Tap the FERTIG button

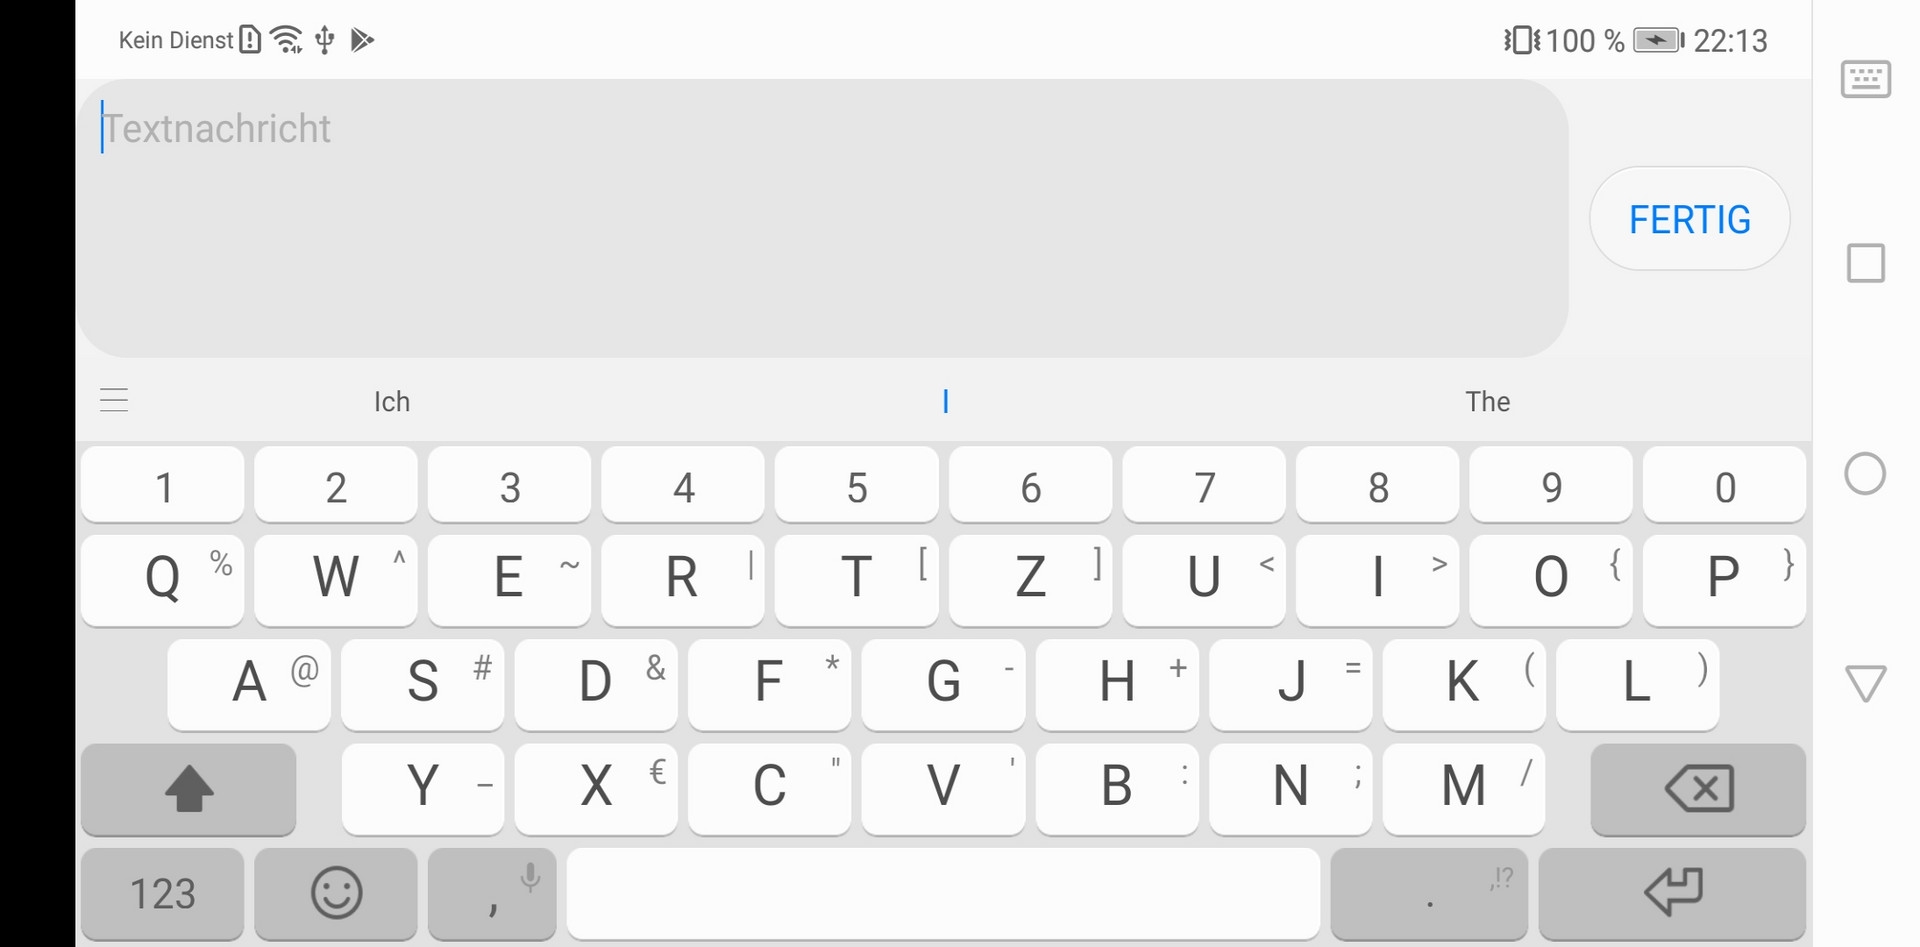(1690, 219)
